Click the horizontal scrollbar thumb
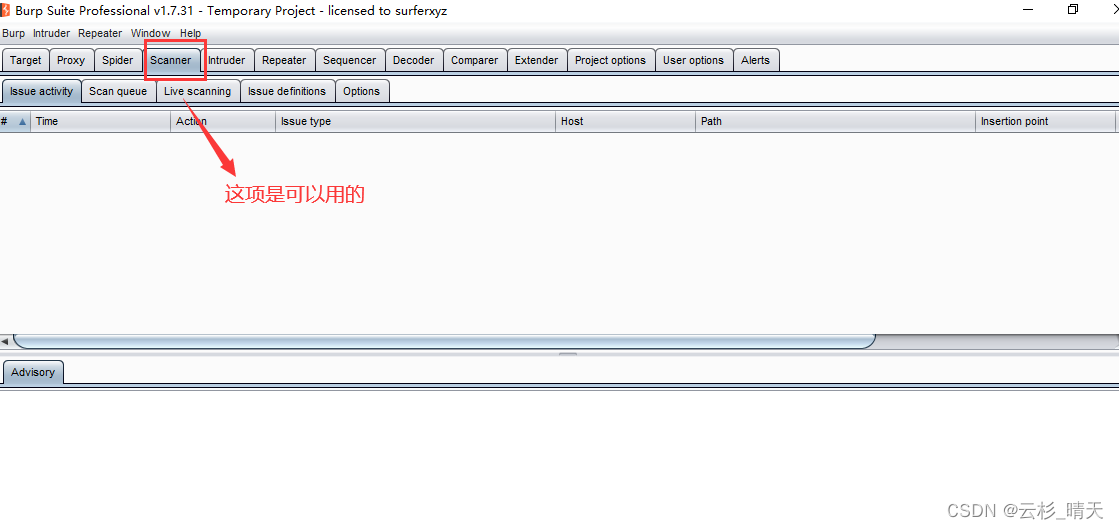Viewport: 1119px width, 529px height. (x=444, y=341)
